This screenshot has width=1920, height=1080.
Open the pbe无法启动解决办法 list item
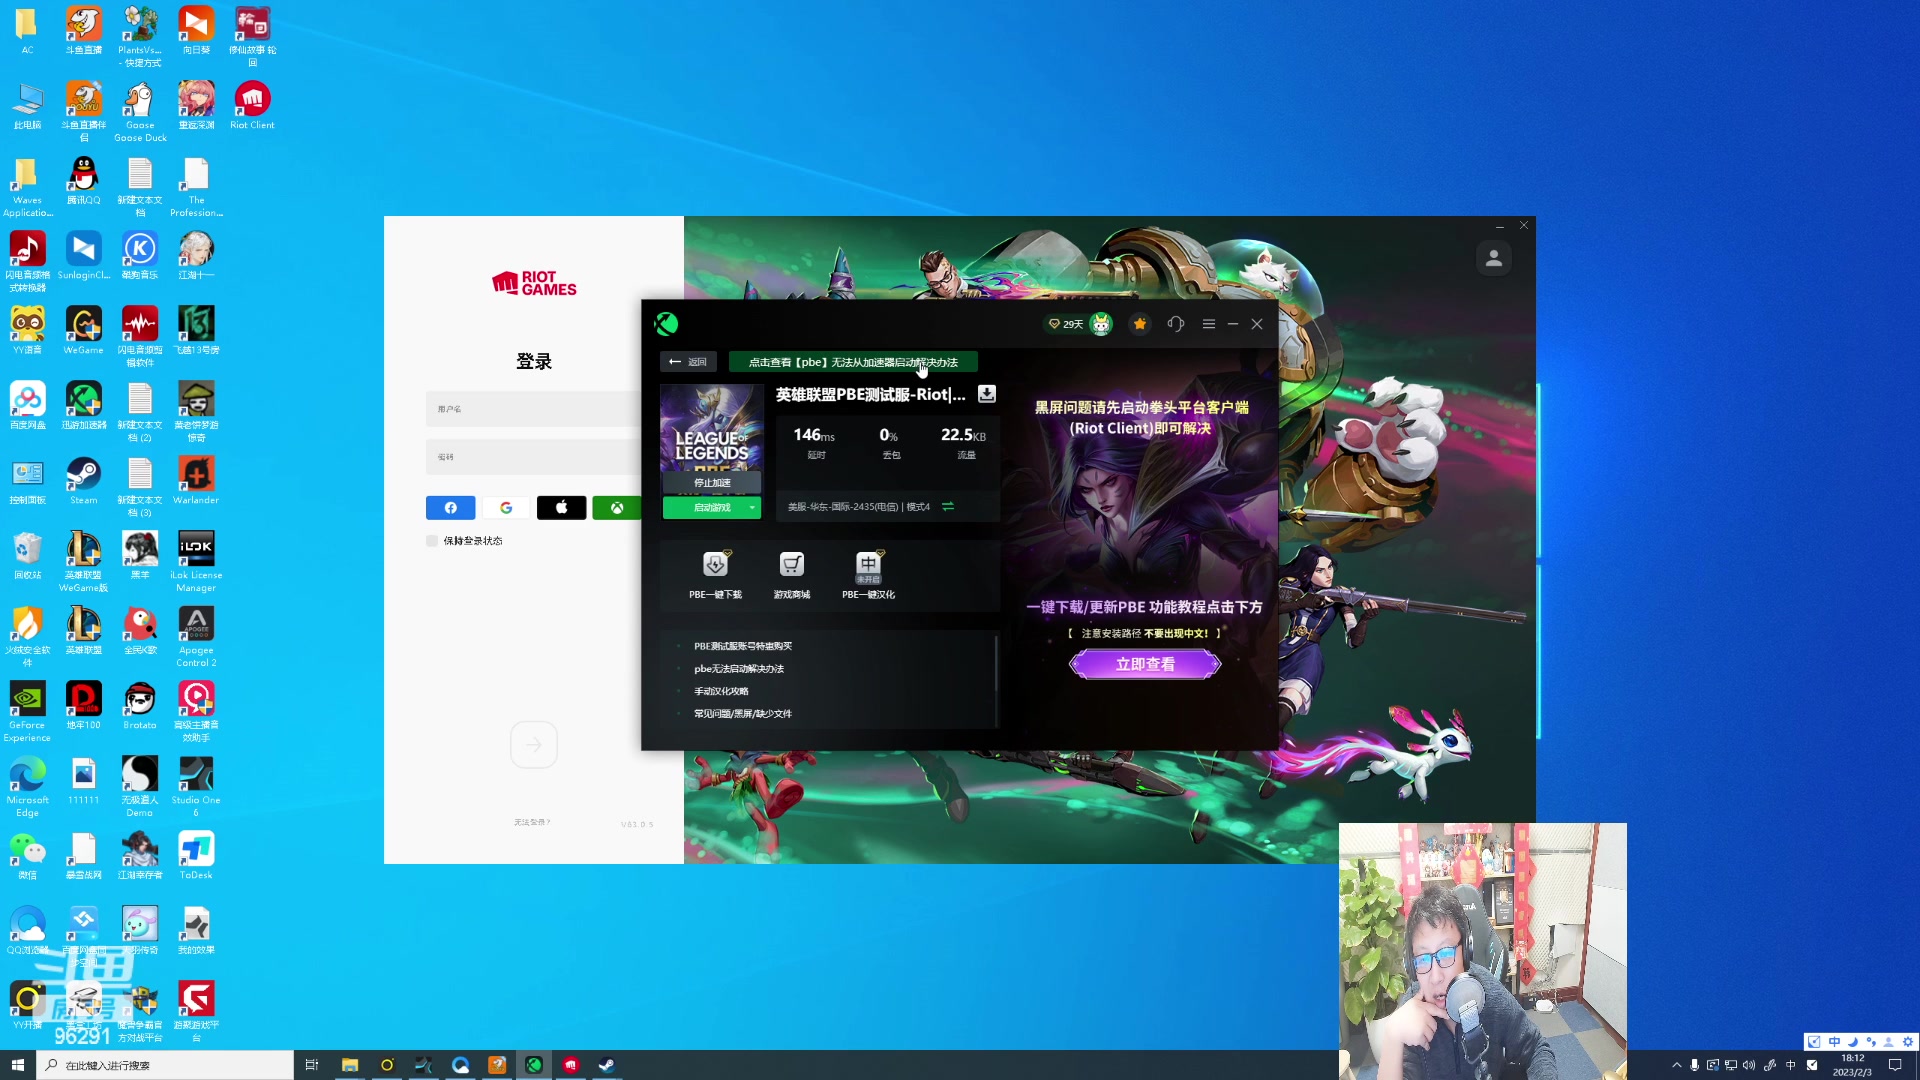click(x=738, y=669)
